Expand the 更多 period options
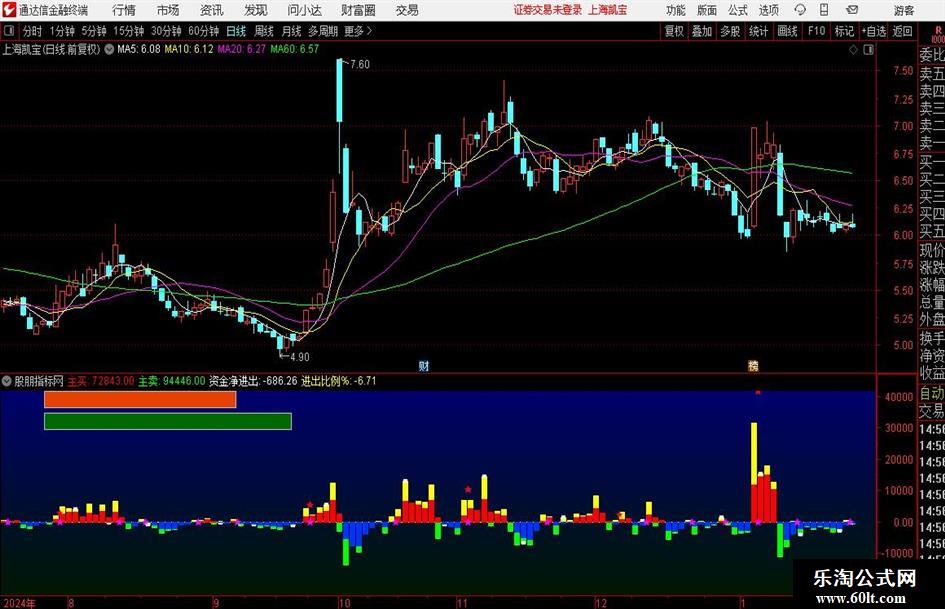The height and width of the screenshot is (609, 945). pyautogui.click(x=358, y=31)
